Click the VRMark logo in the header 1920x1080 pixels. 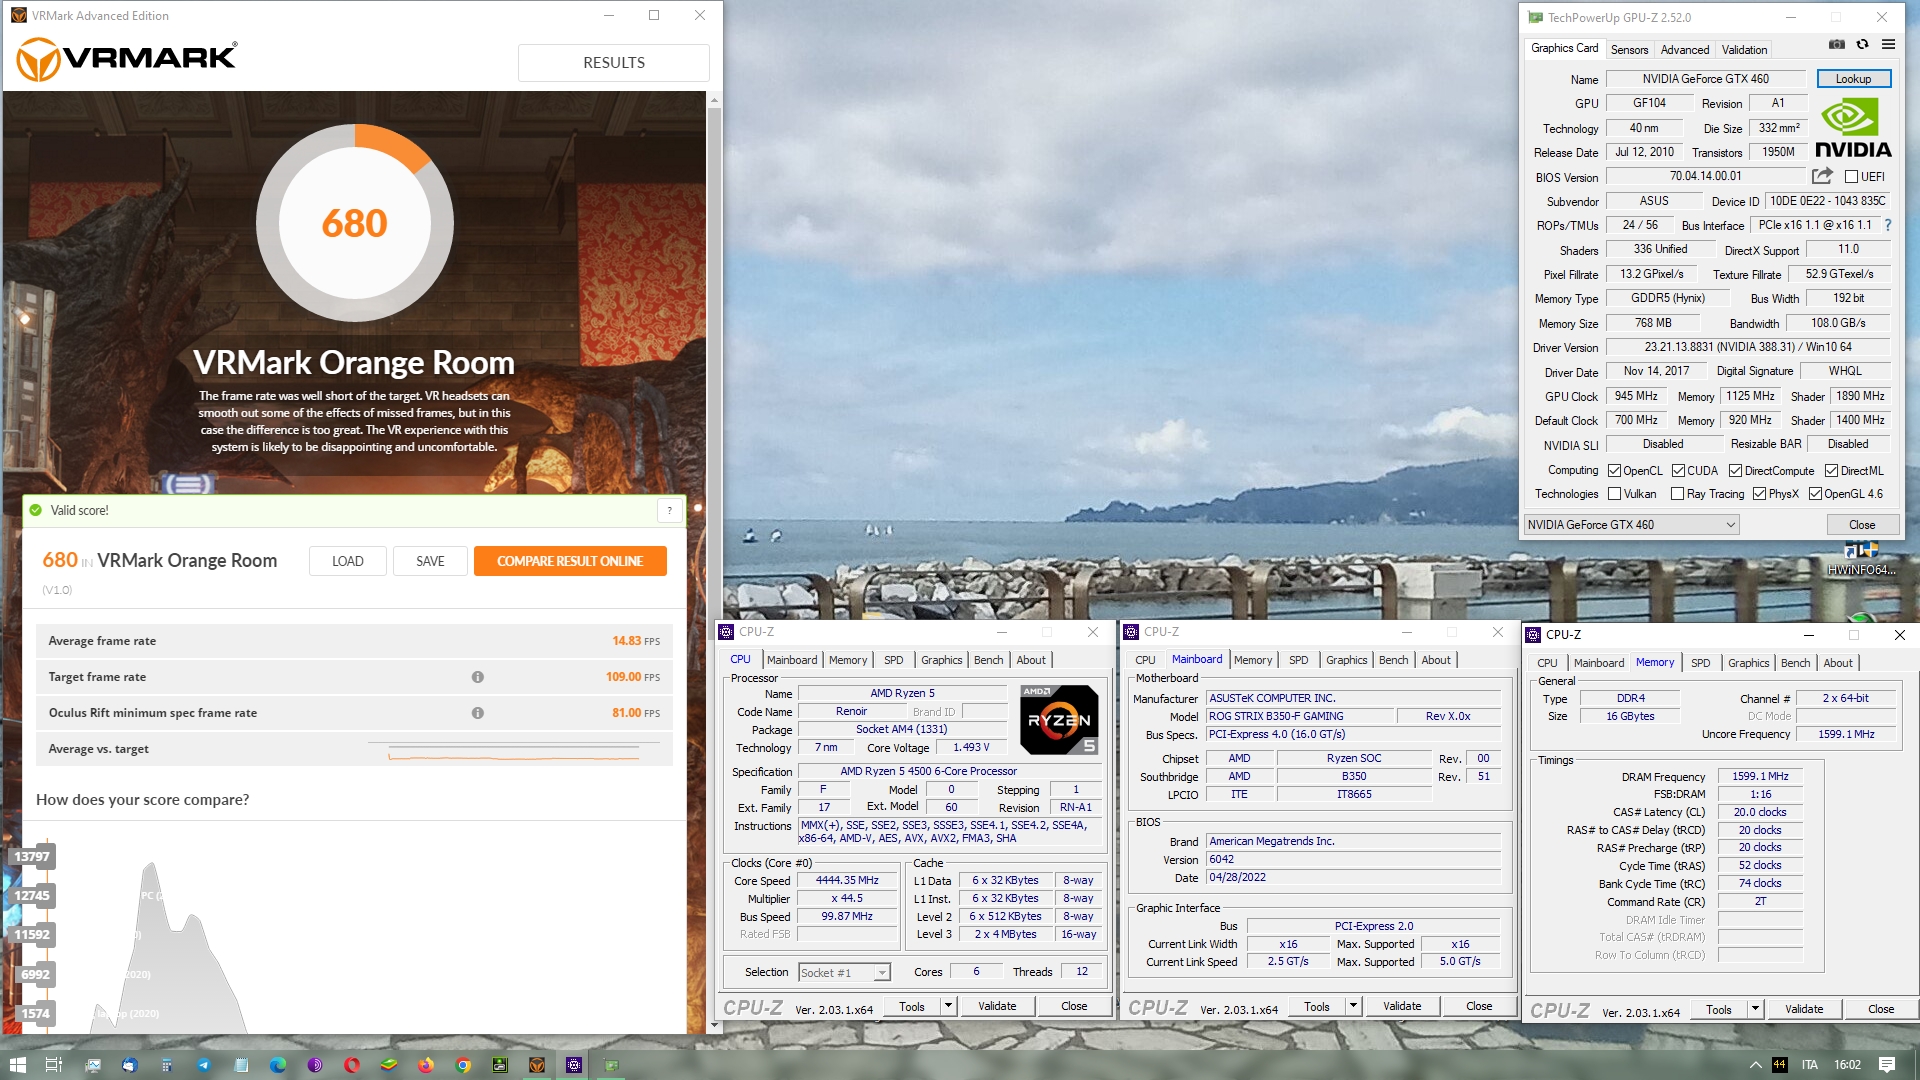[127, 59]
